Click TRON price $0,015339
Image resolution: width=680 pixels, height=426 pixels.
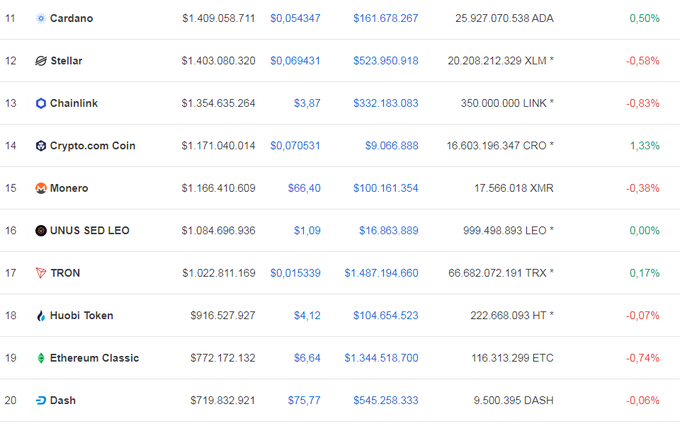(x=295, y=273)
